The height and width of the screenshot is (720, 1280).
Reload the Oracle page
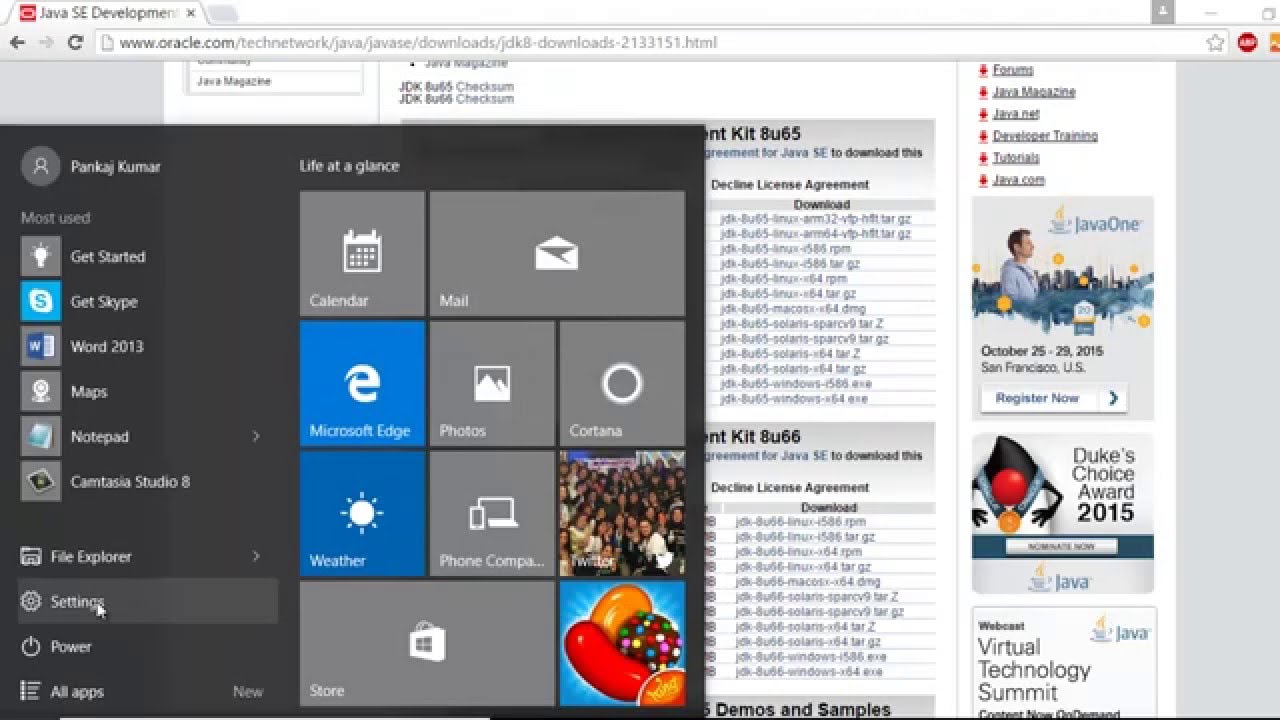[74, 43]
